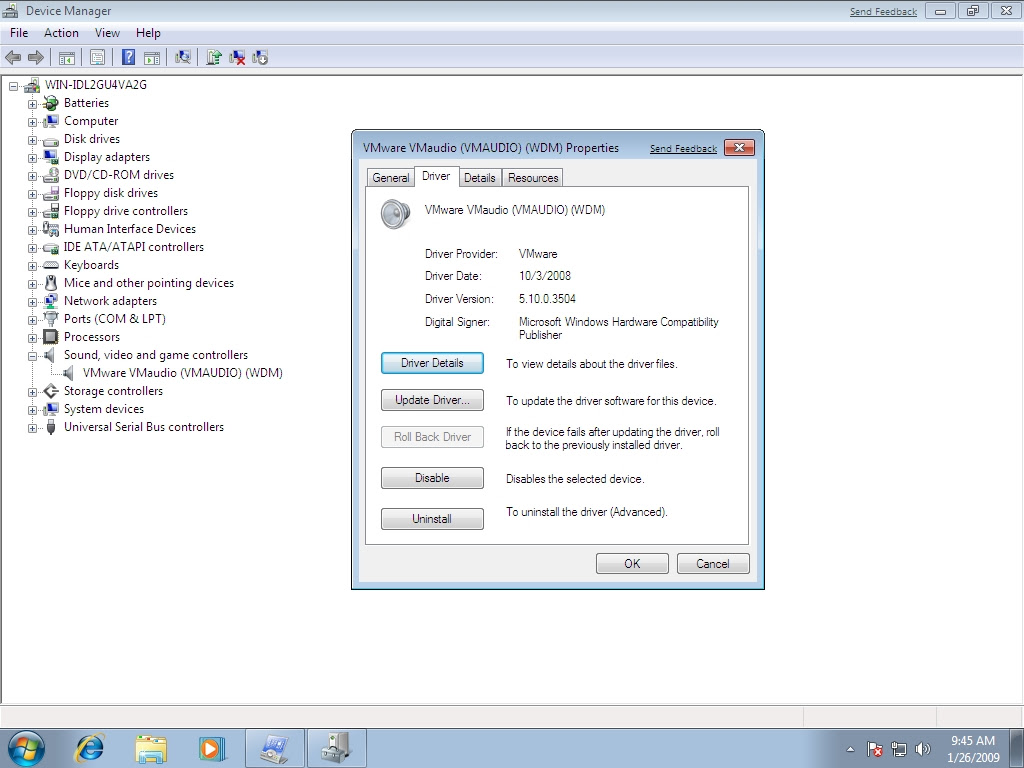Click Update driver software toolbar icon
This screenshot has width=1024, height=768.
(214, 57)
